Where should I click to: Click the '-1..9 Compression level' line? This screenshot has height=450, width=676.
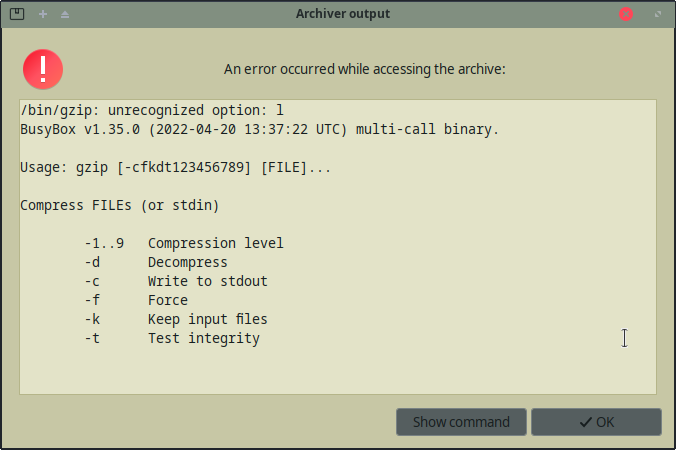click(184, 243)
